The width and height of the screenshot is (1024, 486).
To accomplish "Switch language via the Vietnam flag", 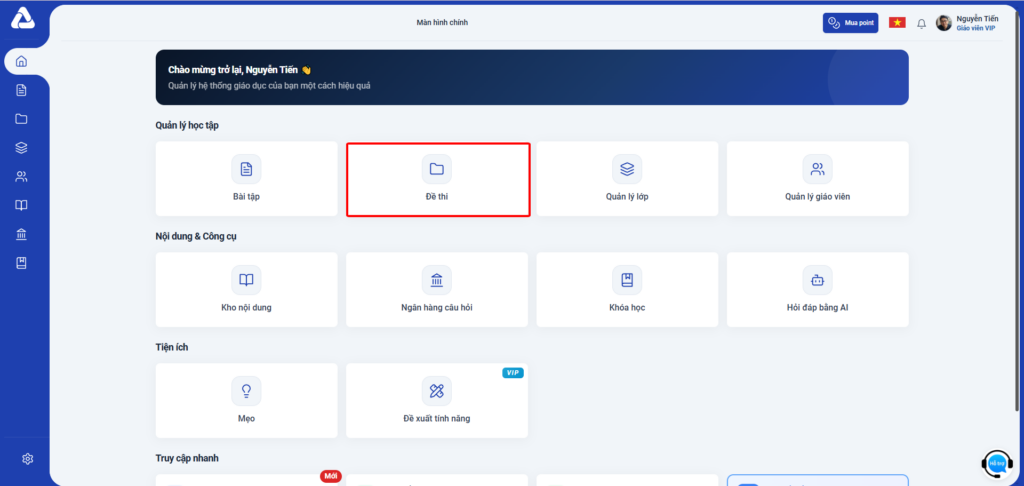I will (x=897, y=23).
